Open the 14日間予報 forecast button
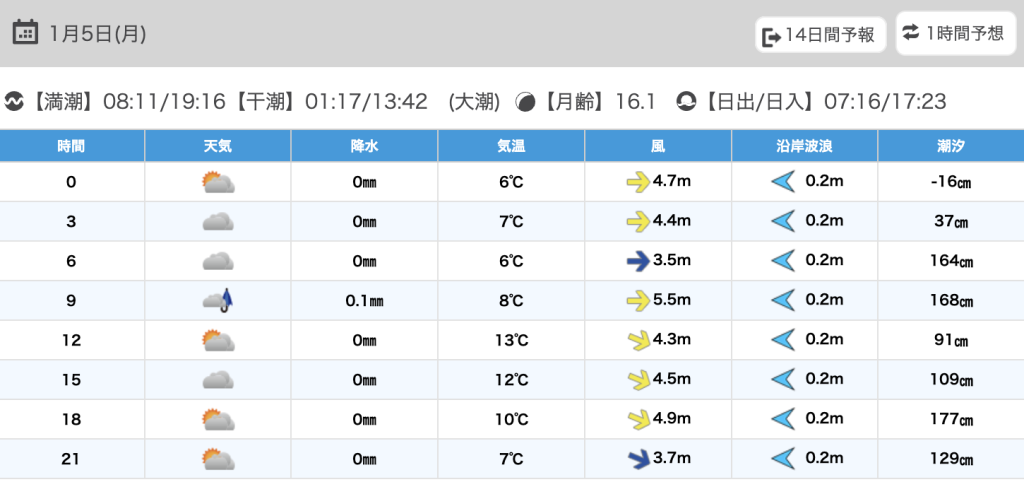 (x=820, y=36)
